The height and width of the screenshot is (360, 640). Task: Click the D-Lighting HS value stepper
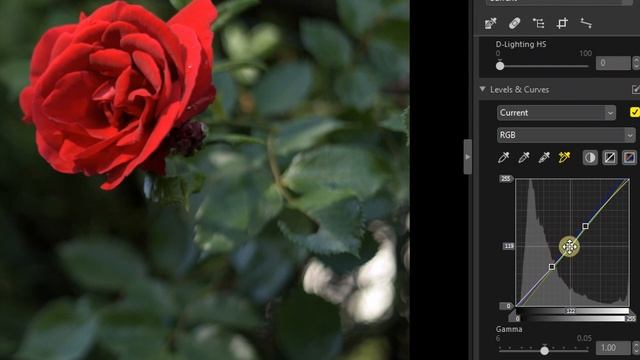click(x=636, y=63)
